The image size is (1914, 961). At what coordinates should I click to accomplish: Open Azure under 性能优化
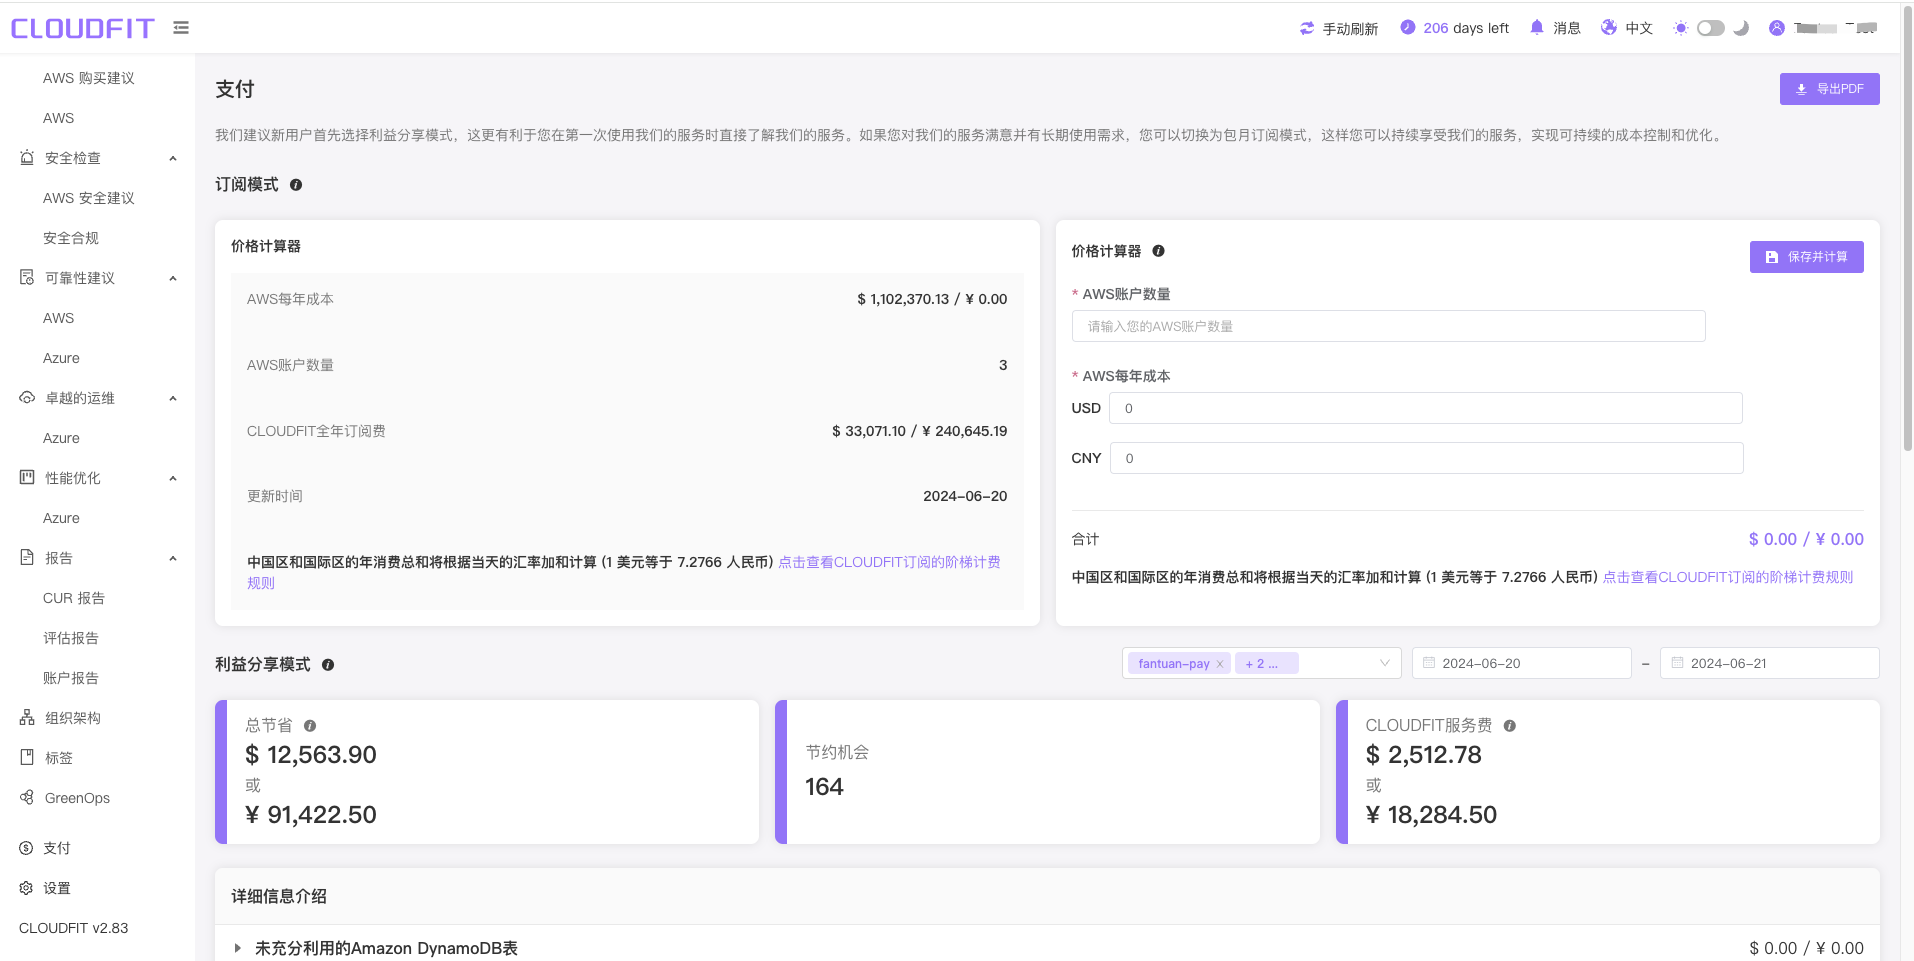pyautogui.click(x=61, y=518)
